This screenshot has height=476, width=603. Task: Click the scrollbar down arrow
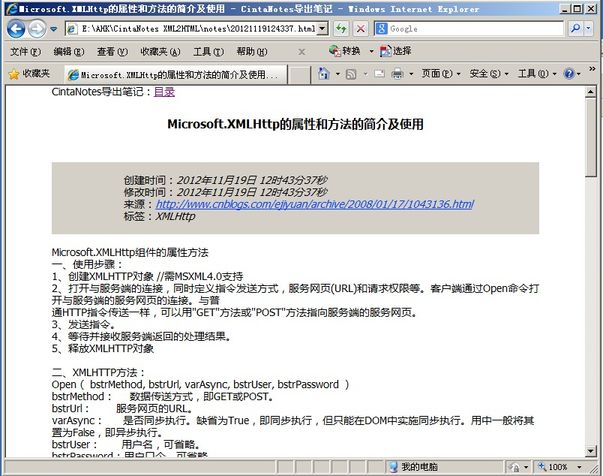(590, 451)
